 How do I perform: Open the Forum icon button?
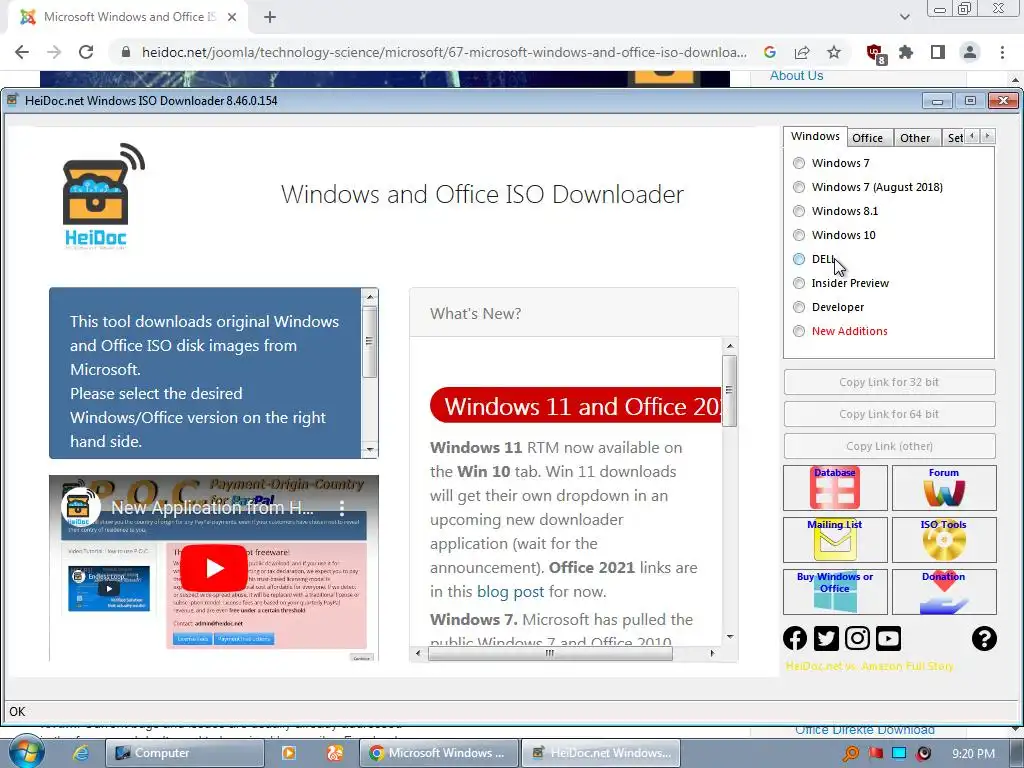click(944, 488)
